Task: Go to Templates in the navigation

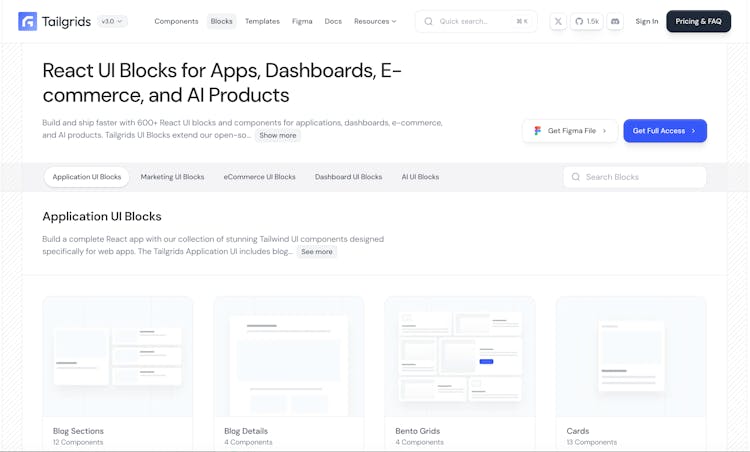Action: point(262,21)
